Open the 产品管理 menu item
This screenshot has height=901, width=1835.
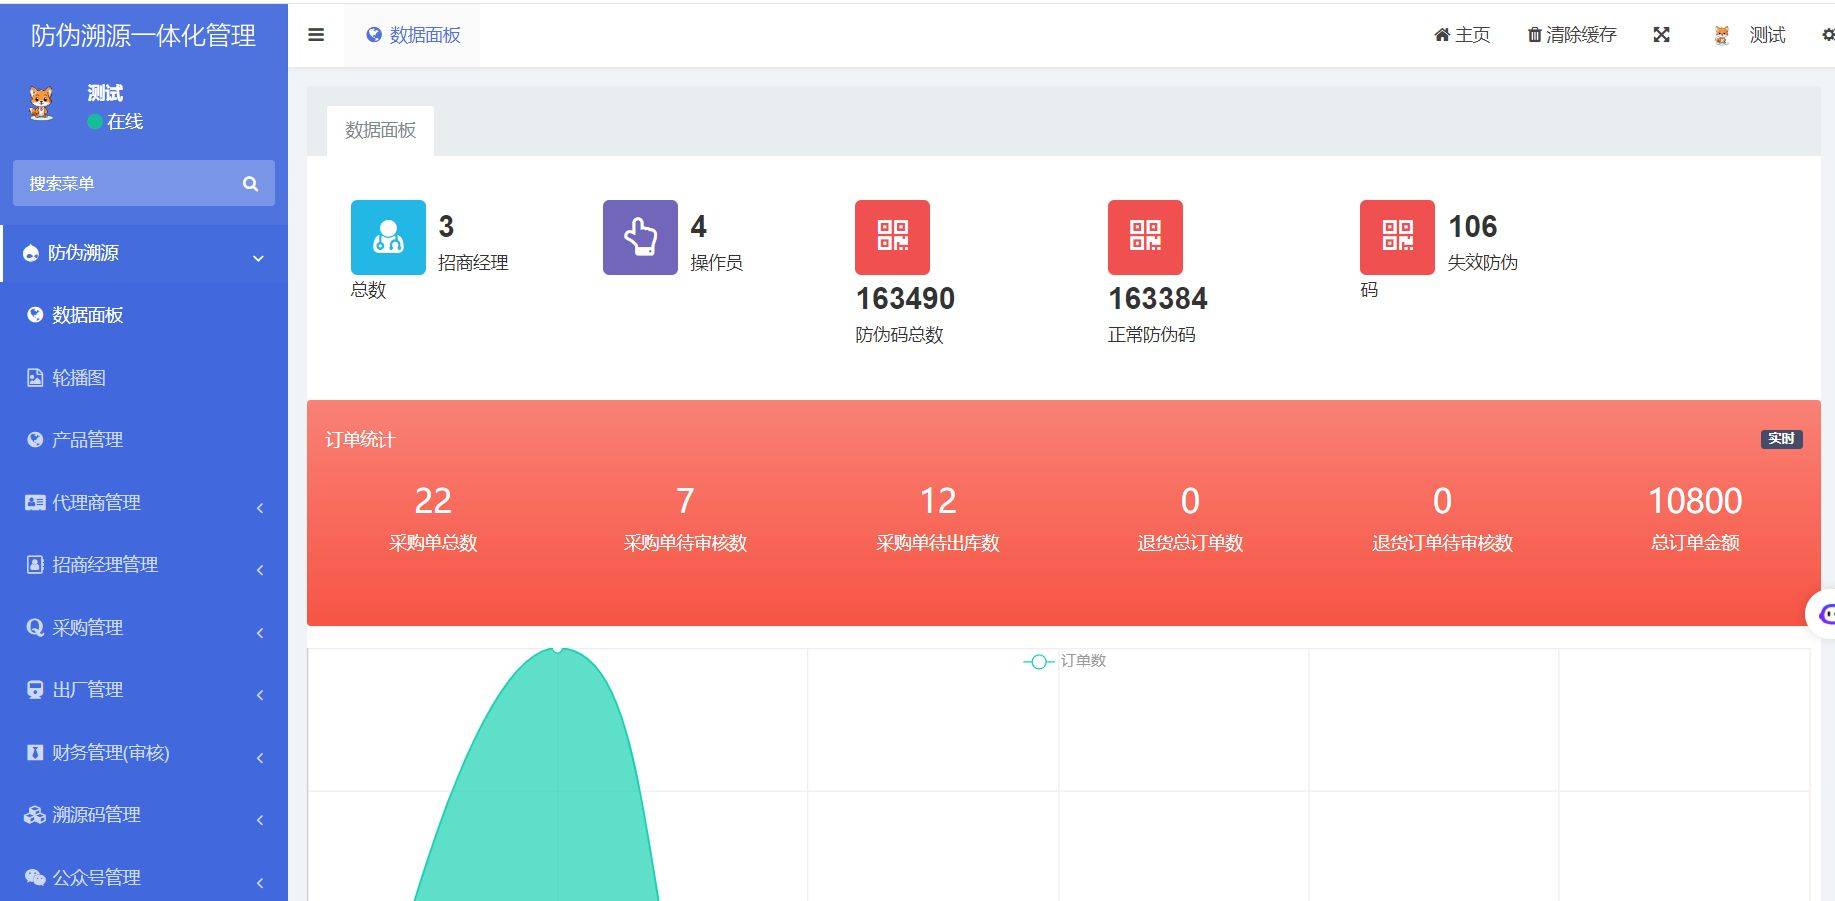87,440
